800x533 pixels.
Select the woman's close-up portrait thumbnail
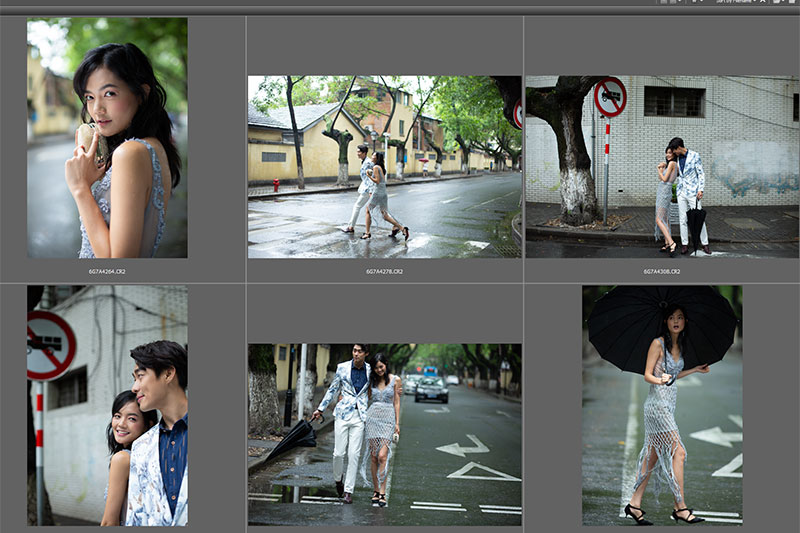[107, 138]
